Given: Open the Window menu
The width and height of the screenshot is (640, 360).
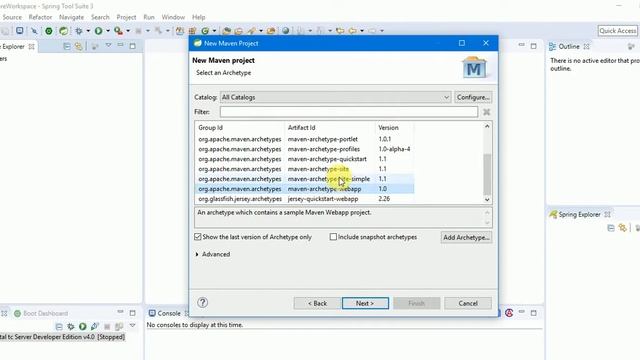Looking at the screenshot, I should click(173, 17).
